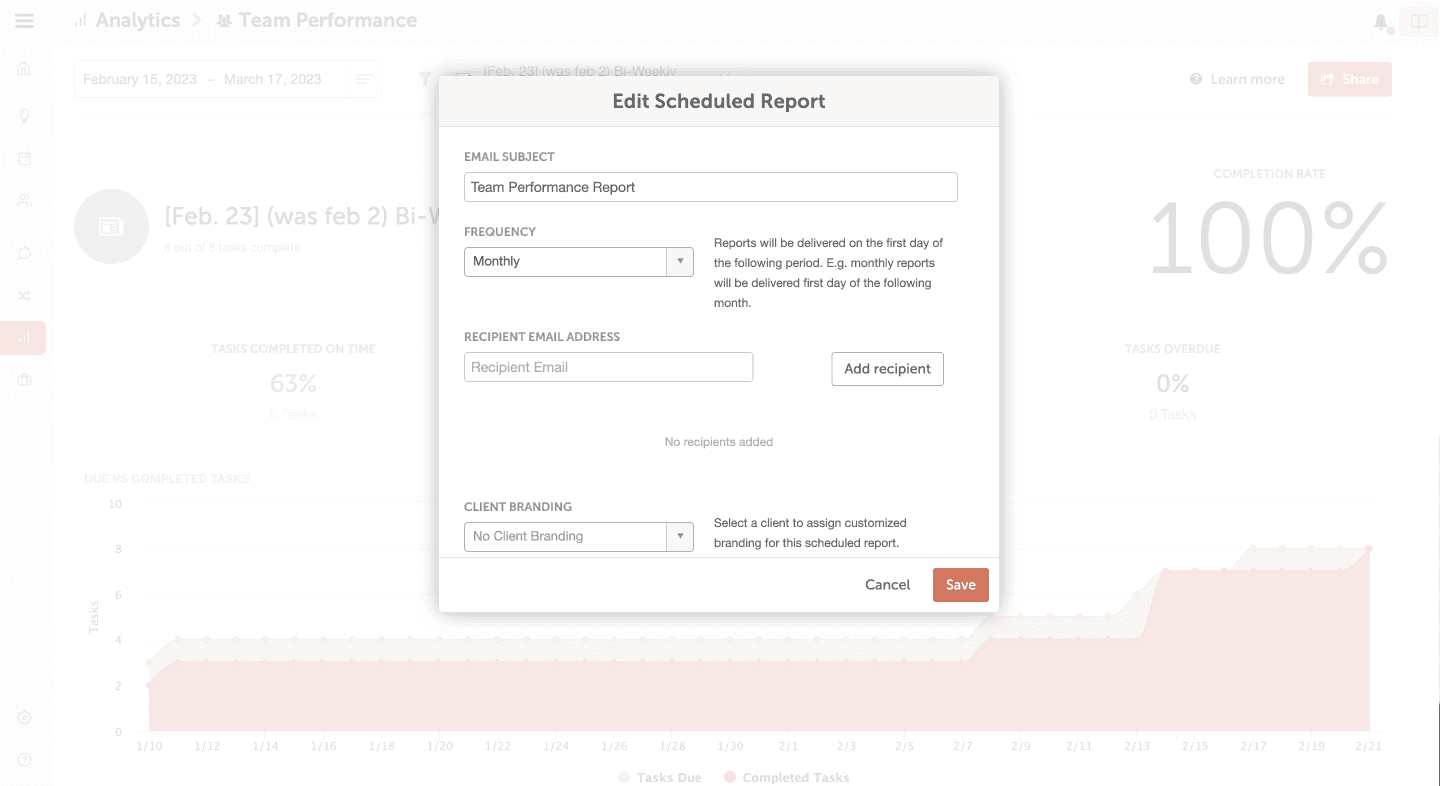The width and height of the screenshot is (1440, 786).
Task: Open the Home icon in the sidebar
Action: click(24, 68)
